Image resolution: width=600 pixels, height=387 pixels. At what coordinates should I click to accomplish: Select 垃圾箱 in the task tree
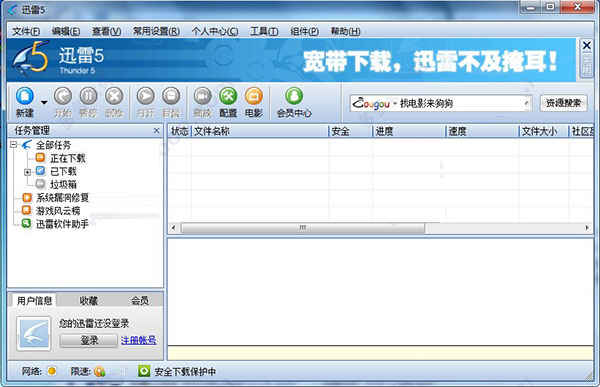[x=63, y=185]
